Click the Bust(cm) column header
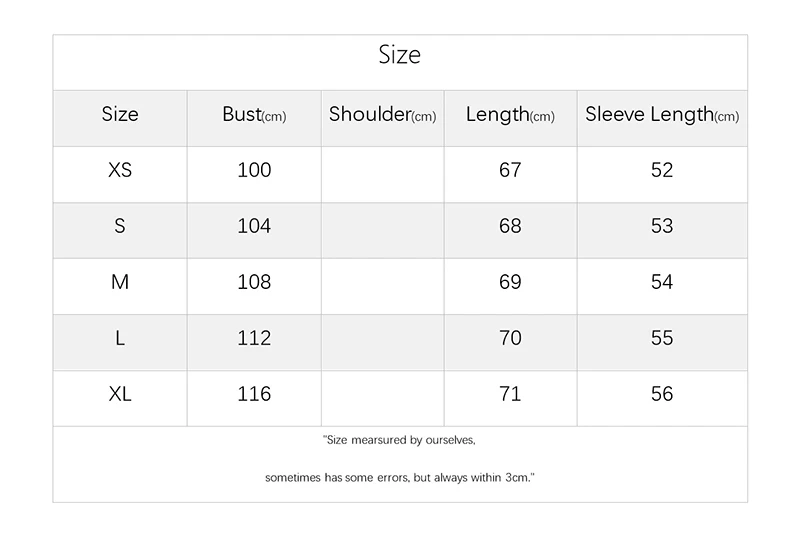The height and width of the screenshot is (539, 800). (x=254, y=115)
